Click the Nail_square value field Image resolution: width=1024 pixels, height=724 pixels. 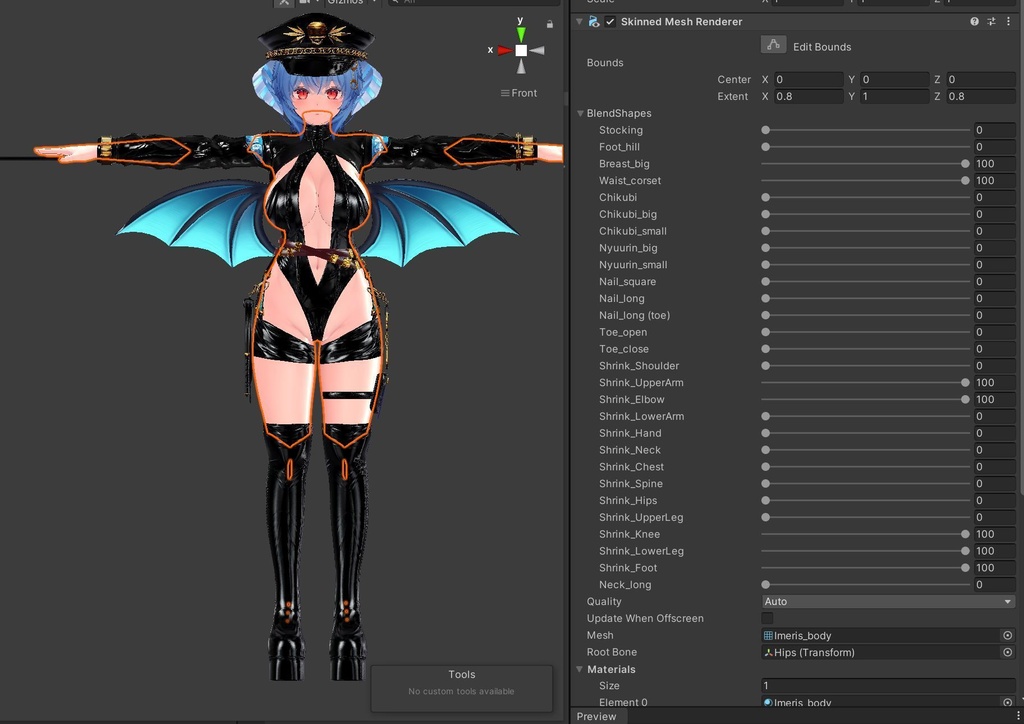pyautogui.click(x=995, y=281)
